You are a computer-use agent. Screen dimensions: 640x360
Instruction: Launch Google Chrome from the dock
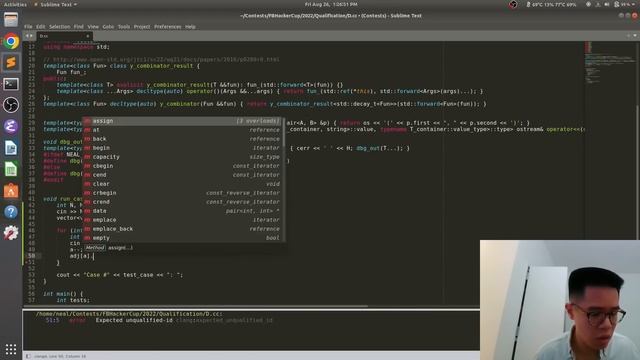[11, 41]
